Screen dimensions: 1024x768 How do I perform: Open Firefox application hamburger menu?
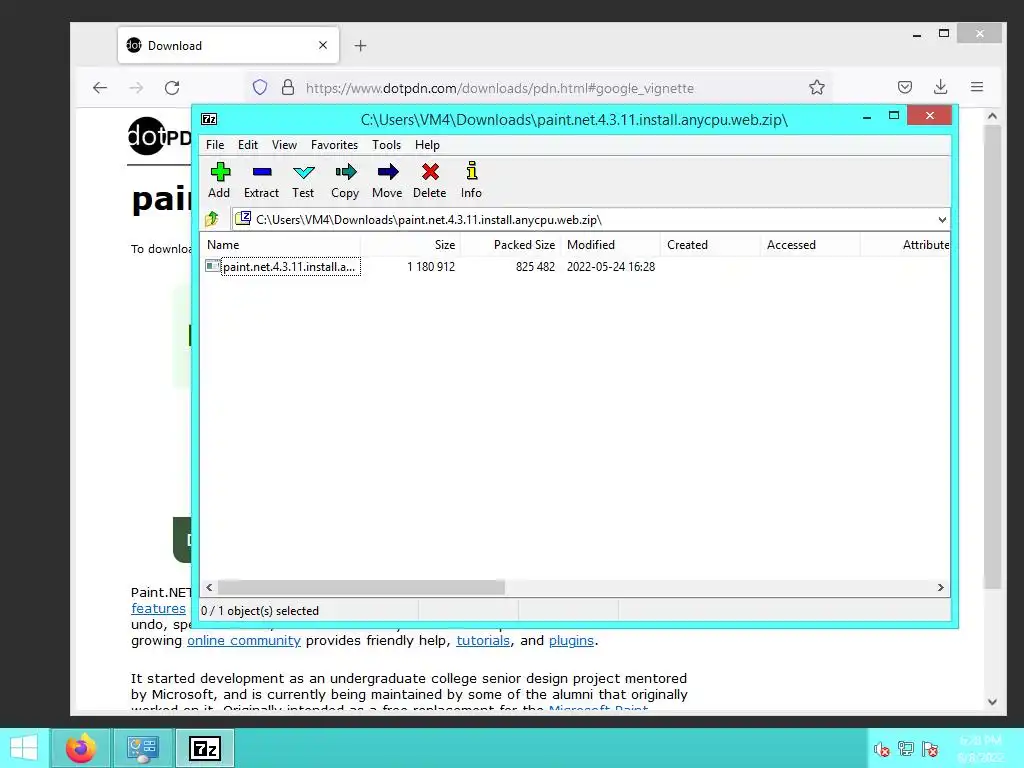point(977,87)
